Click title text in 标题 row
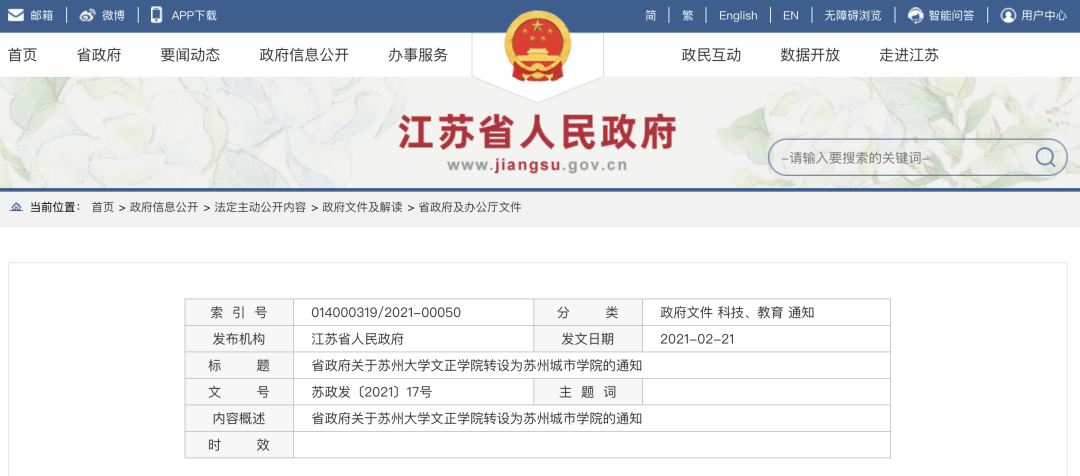 coord(477,366)
